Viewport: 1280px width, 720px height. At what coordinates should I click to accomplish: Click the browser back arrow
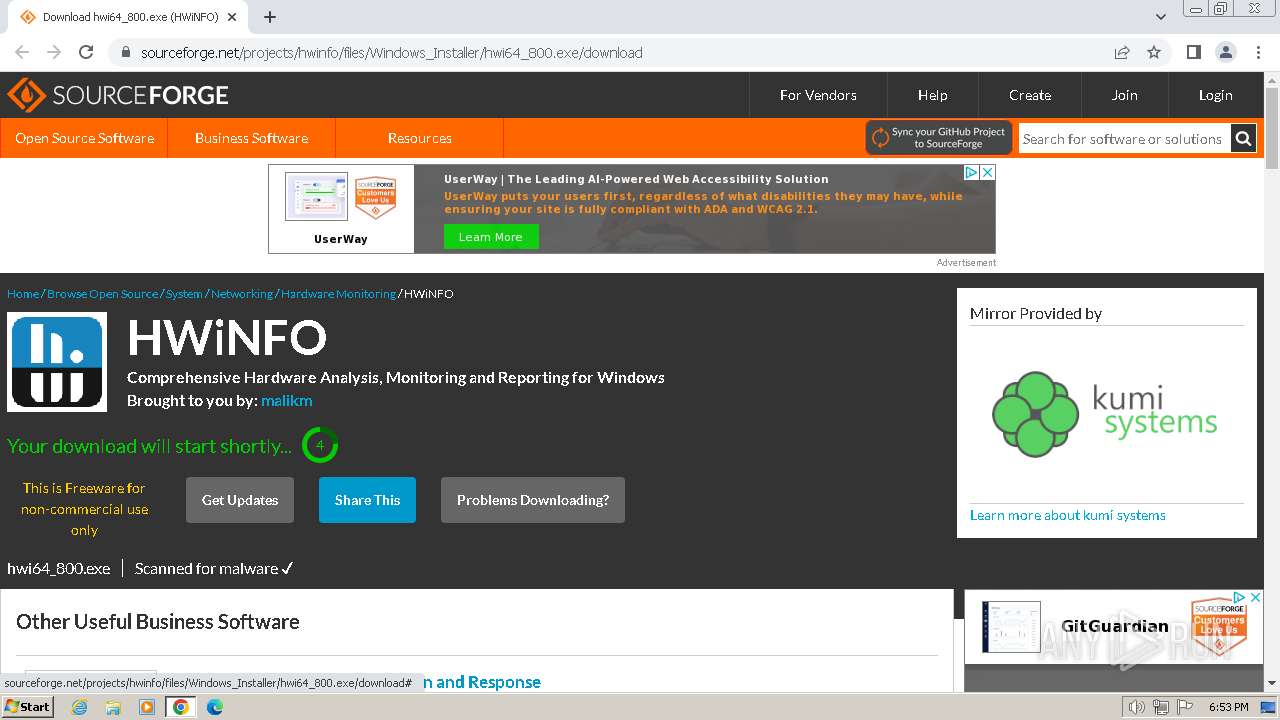(22, 52)
